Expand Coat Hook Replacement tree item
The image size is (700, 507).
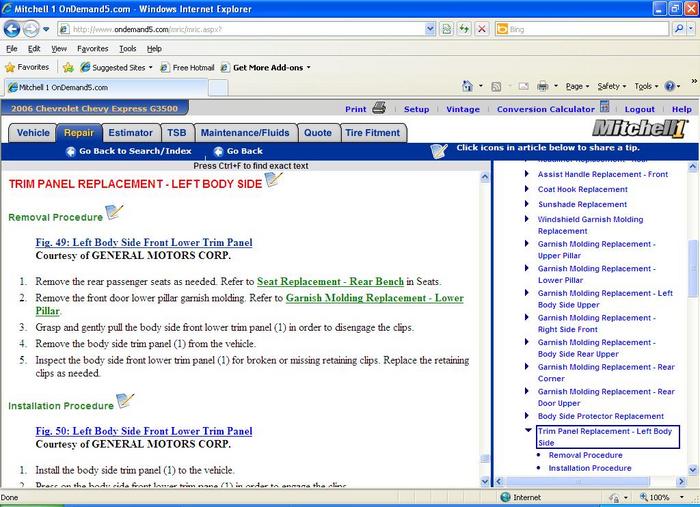(x=526, y=189)
